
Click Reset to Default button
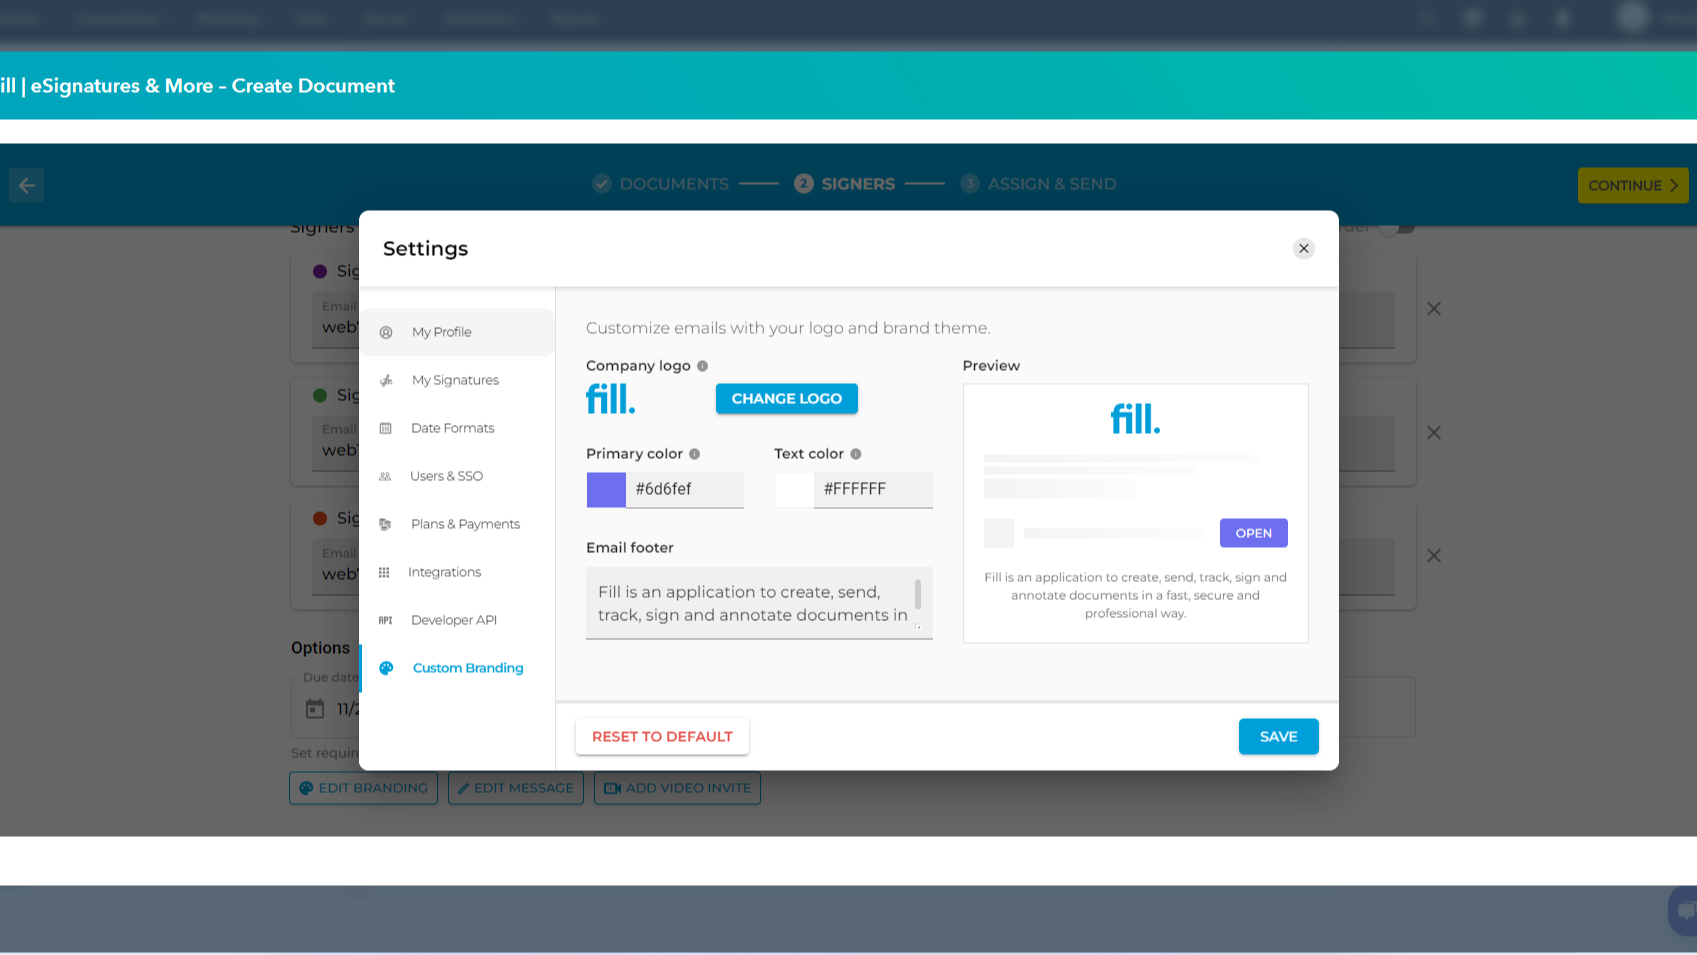point(662,737)
